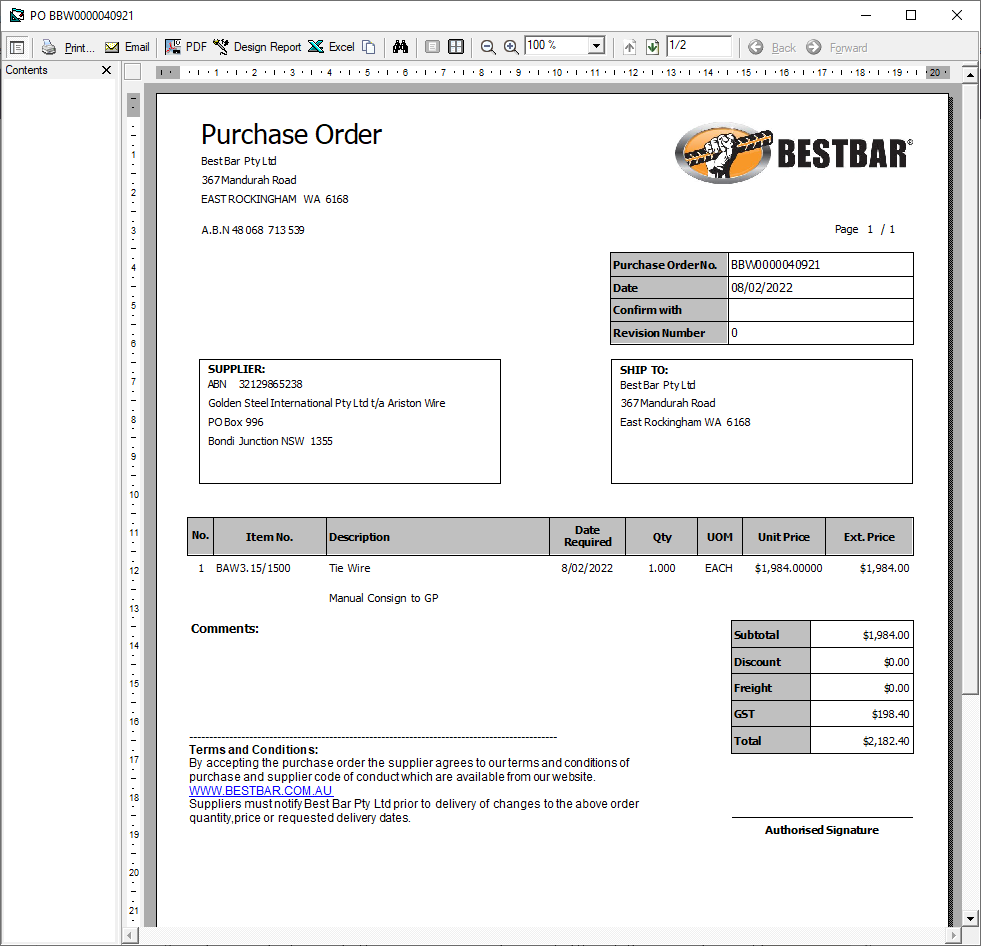981x946 pixels.
Task: Click the horizontal scrollbar left arrow
Action: coord(130,936)
